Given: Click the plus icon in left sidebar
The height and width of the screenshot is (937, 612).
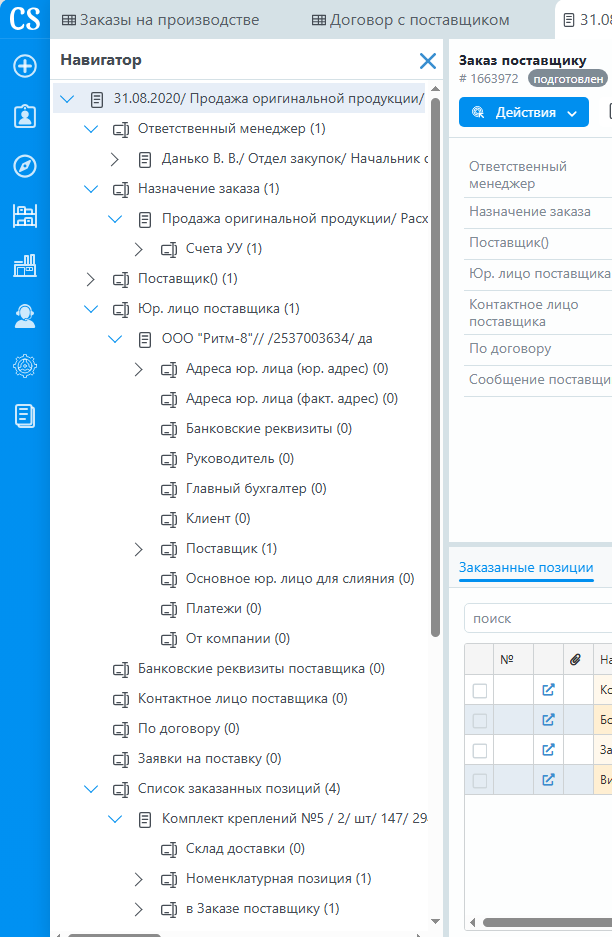Looking at the screenshot, I should [x=25, y=67].
